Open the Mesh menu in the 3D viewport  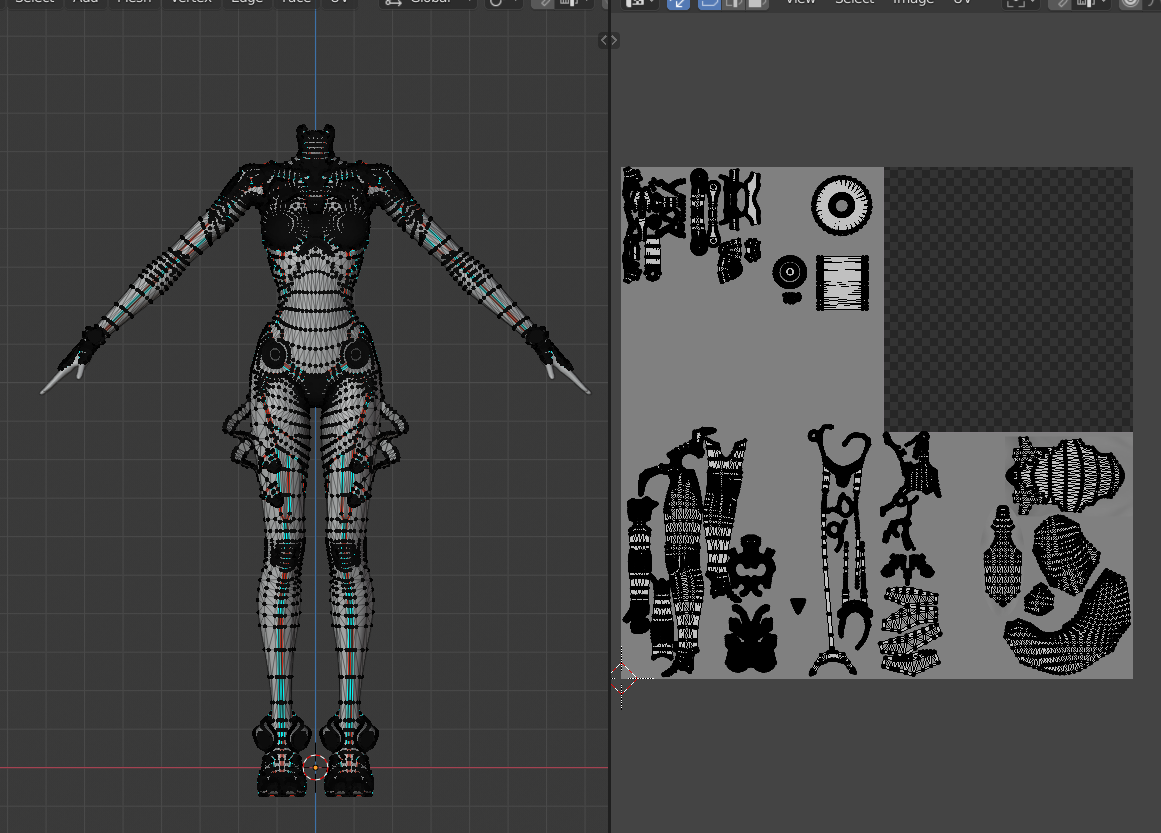click(x=134, y=2)
